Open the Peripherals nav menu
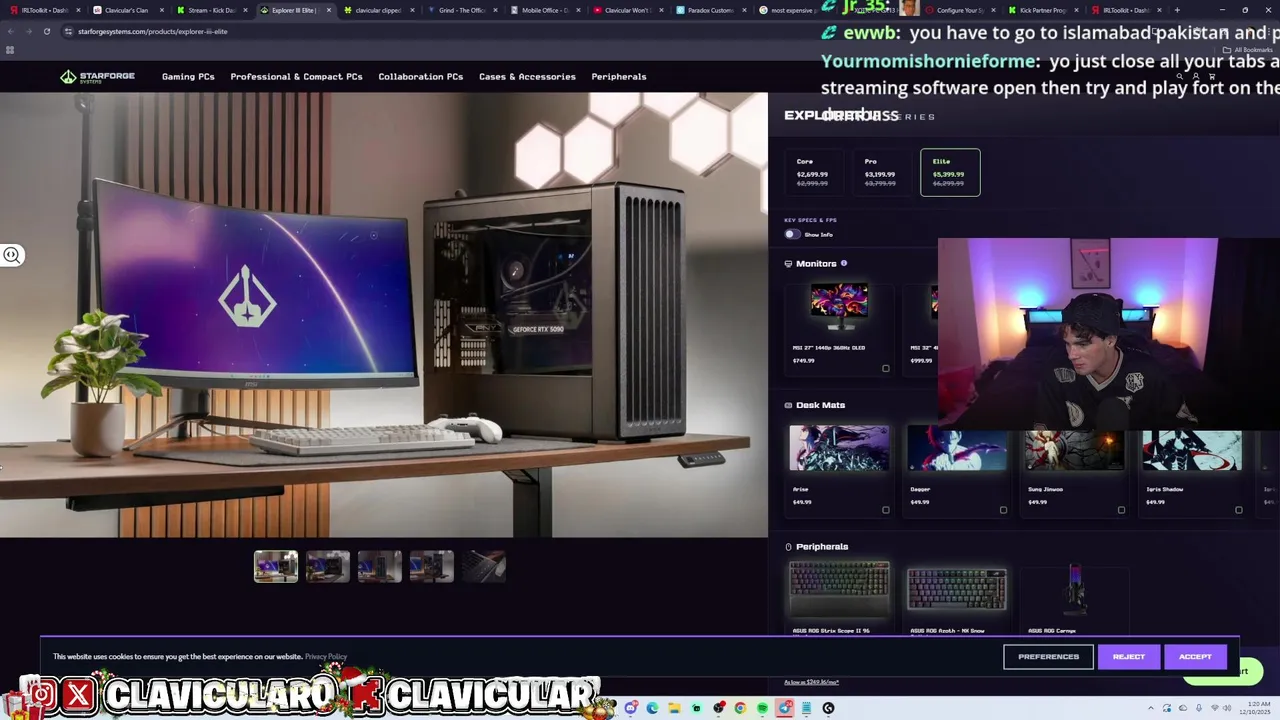Screen dimensions: 1280x720 point(619,77)
